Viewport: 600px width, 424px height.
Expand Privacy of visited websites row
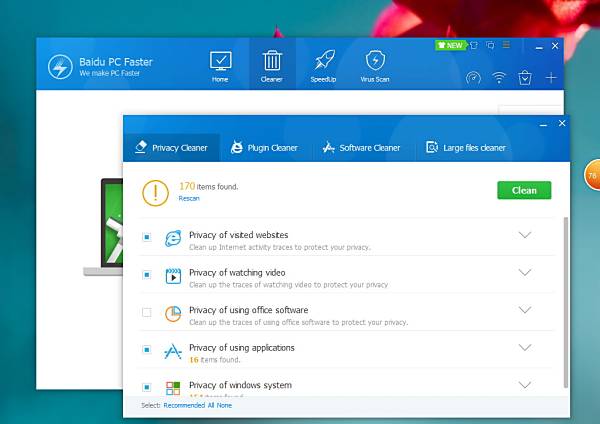click(525, 235)
